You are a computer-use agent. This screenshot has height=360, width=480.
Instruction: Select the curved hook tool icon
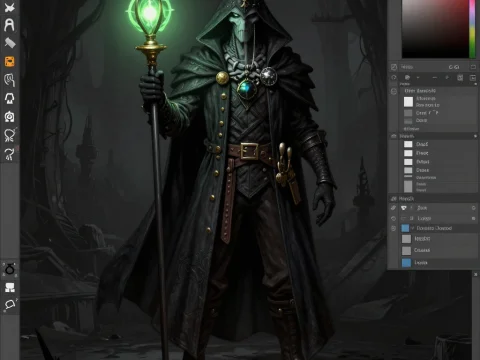click(x=9, y=154)
